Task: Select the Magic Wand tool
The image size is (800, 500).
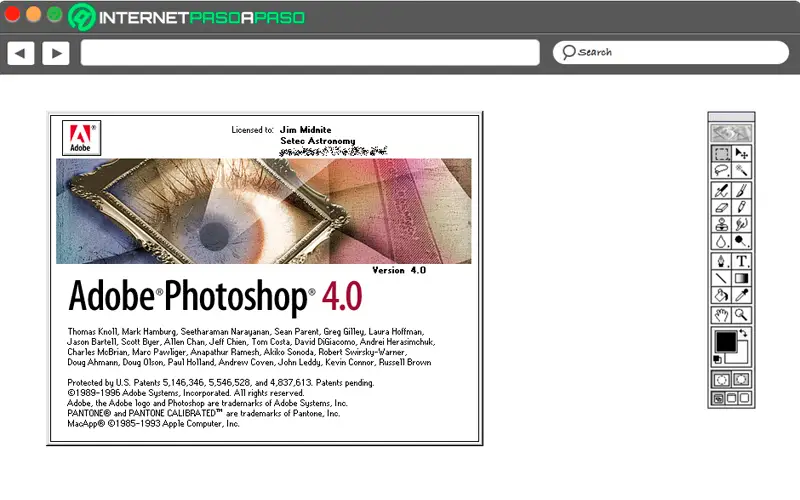Action: click(741, 170)
